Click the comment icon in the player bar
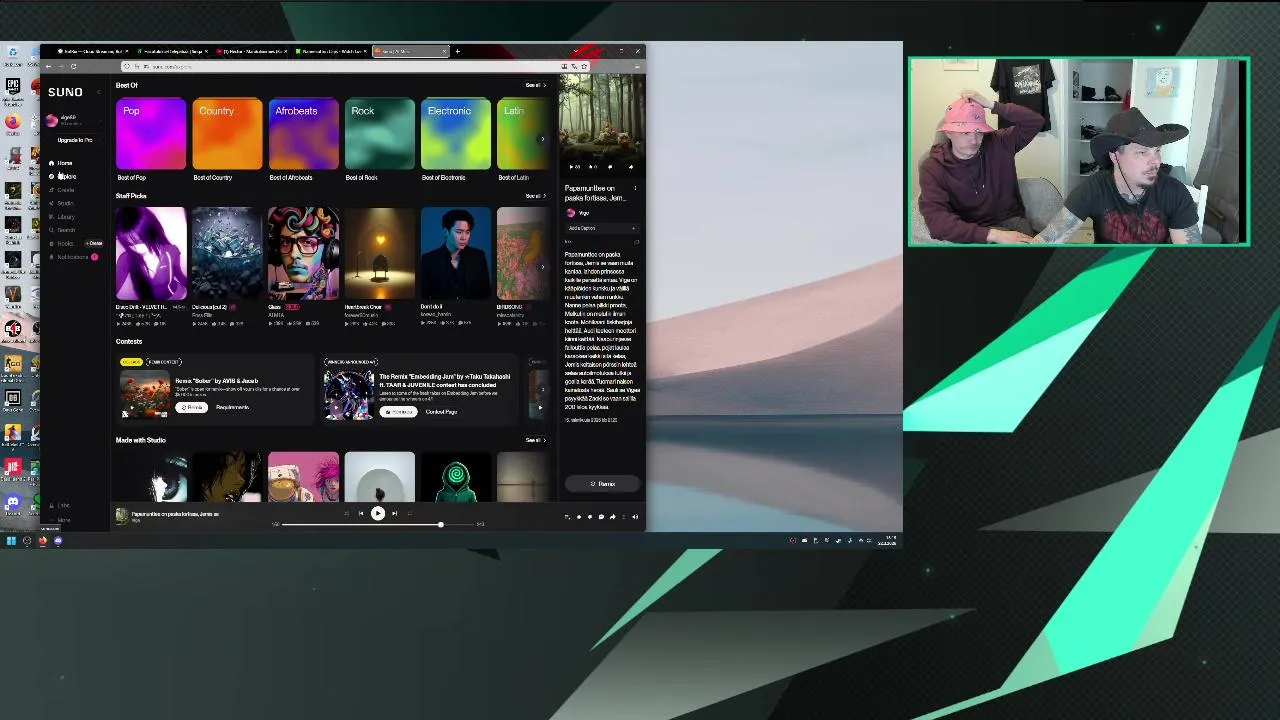 coord(601,517)
